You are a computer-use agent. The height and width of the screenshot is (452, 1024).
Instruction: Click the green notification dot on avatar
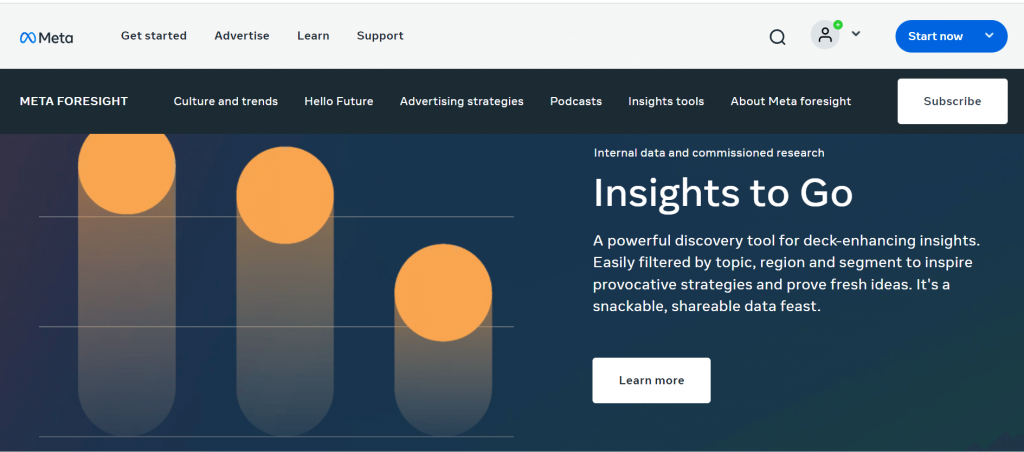pyautogui.click(x=837, y=25)
